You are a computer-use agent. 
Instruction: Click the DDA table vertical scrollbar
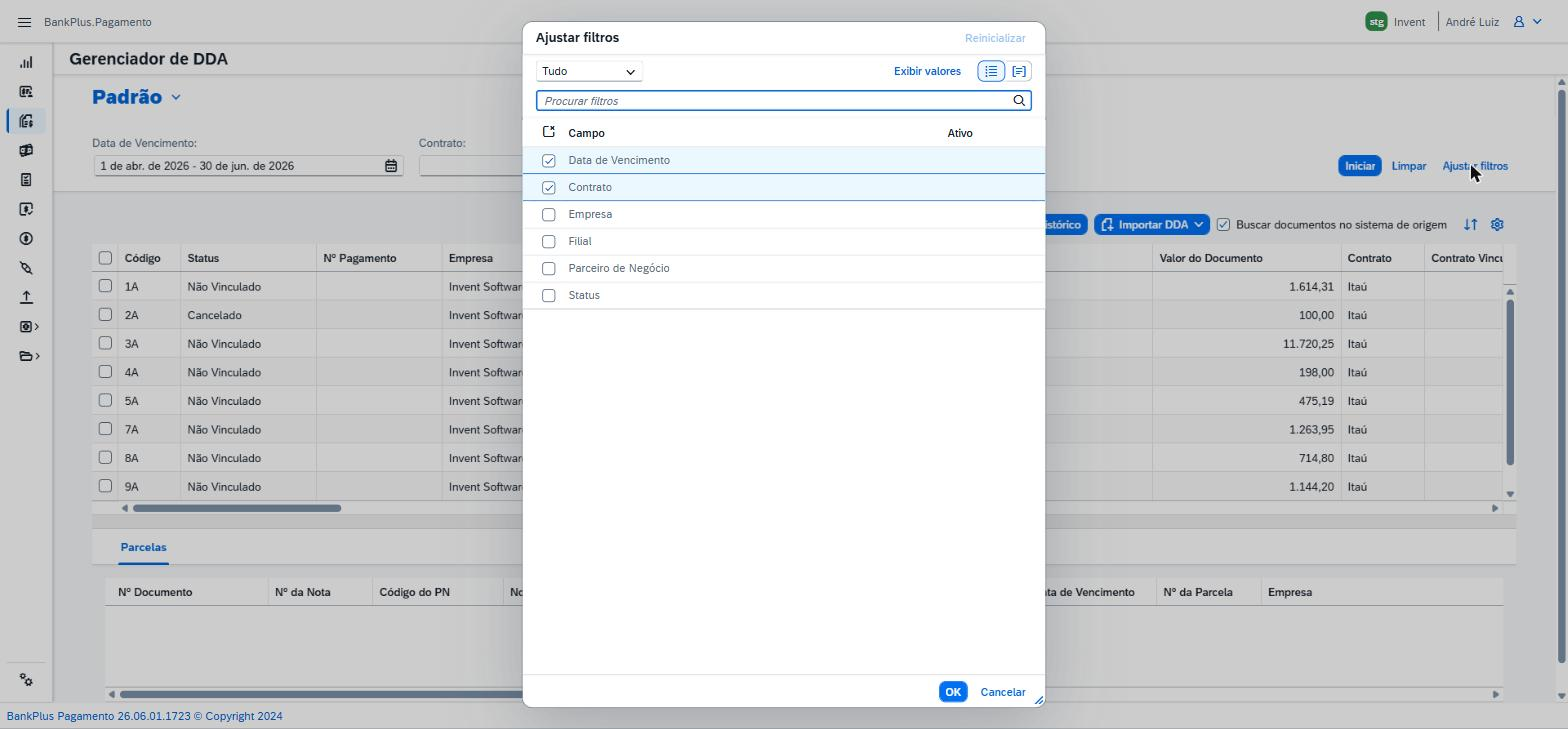tap(1510, 382)
